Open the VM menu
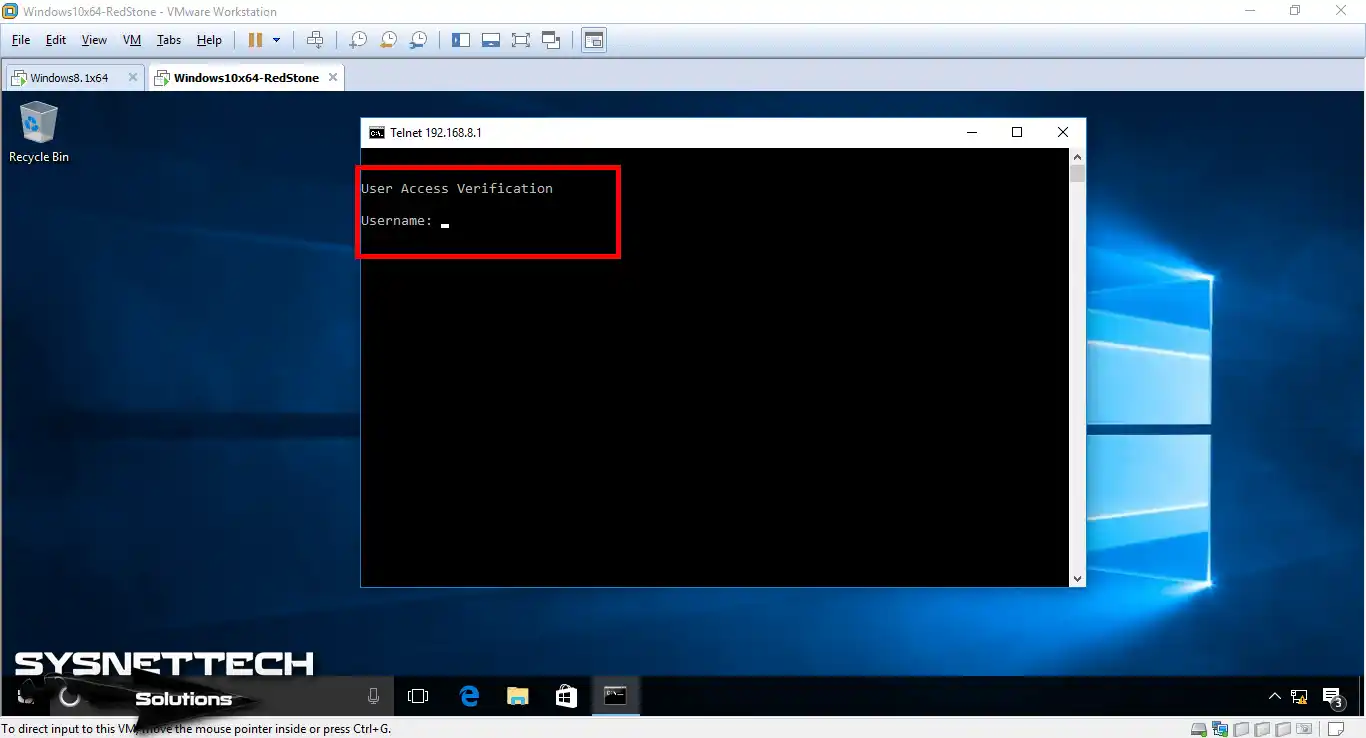Viewport: 1366px width, 738px height. pos(131,40)
